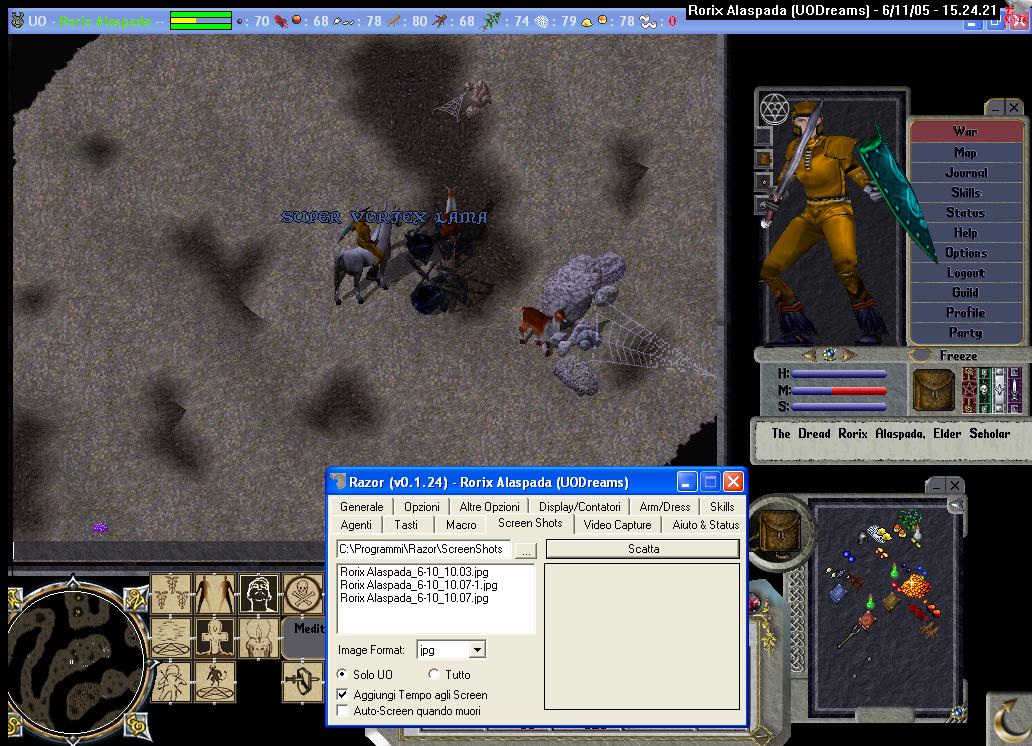Switch to the Video Capture tab
The height and width of the screenshot is (746, 1032).
(x=617, y=525)
